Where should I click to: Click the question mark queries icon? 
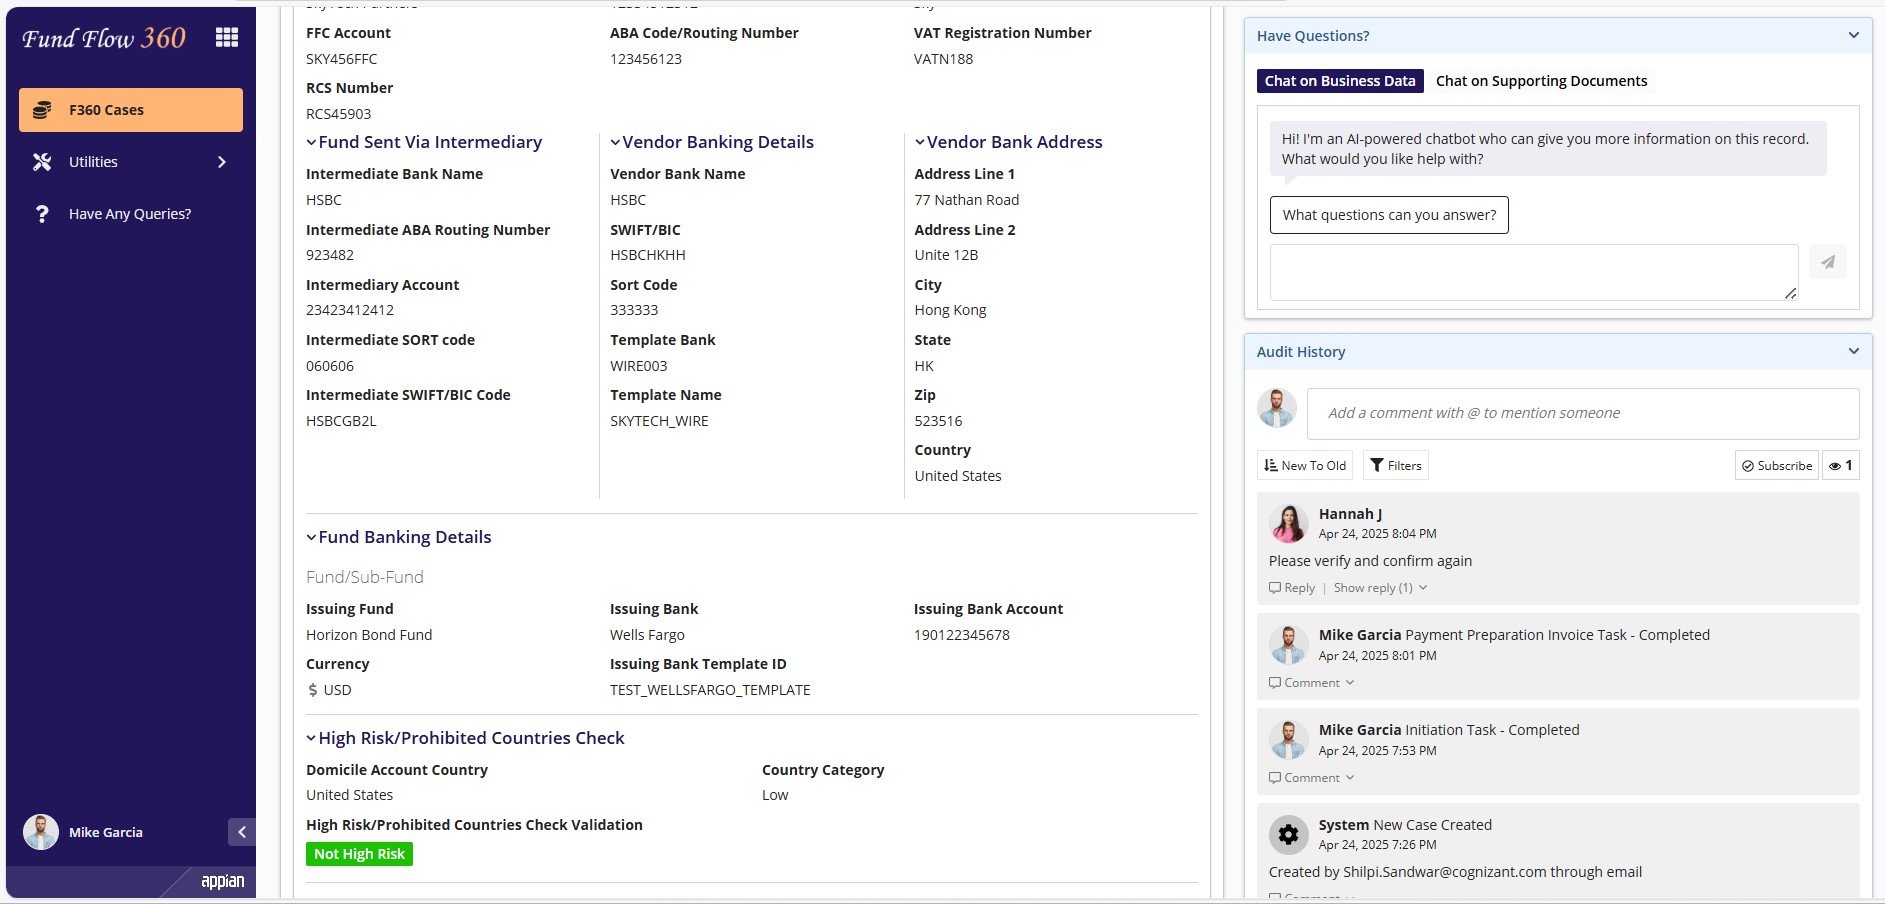(x=42, y=214)
